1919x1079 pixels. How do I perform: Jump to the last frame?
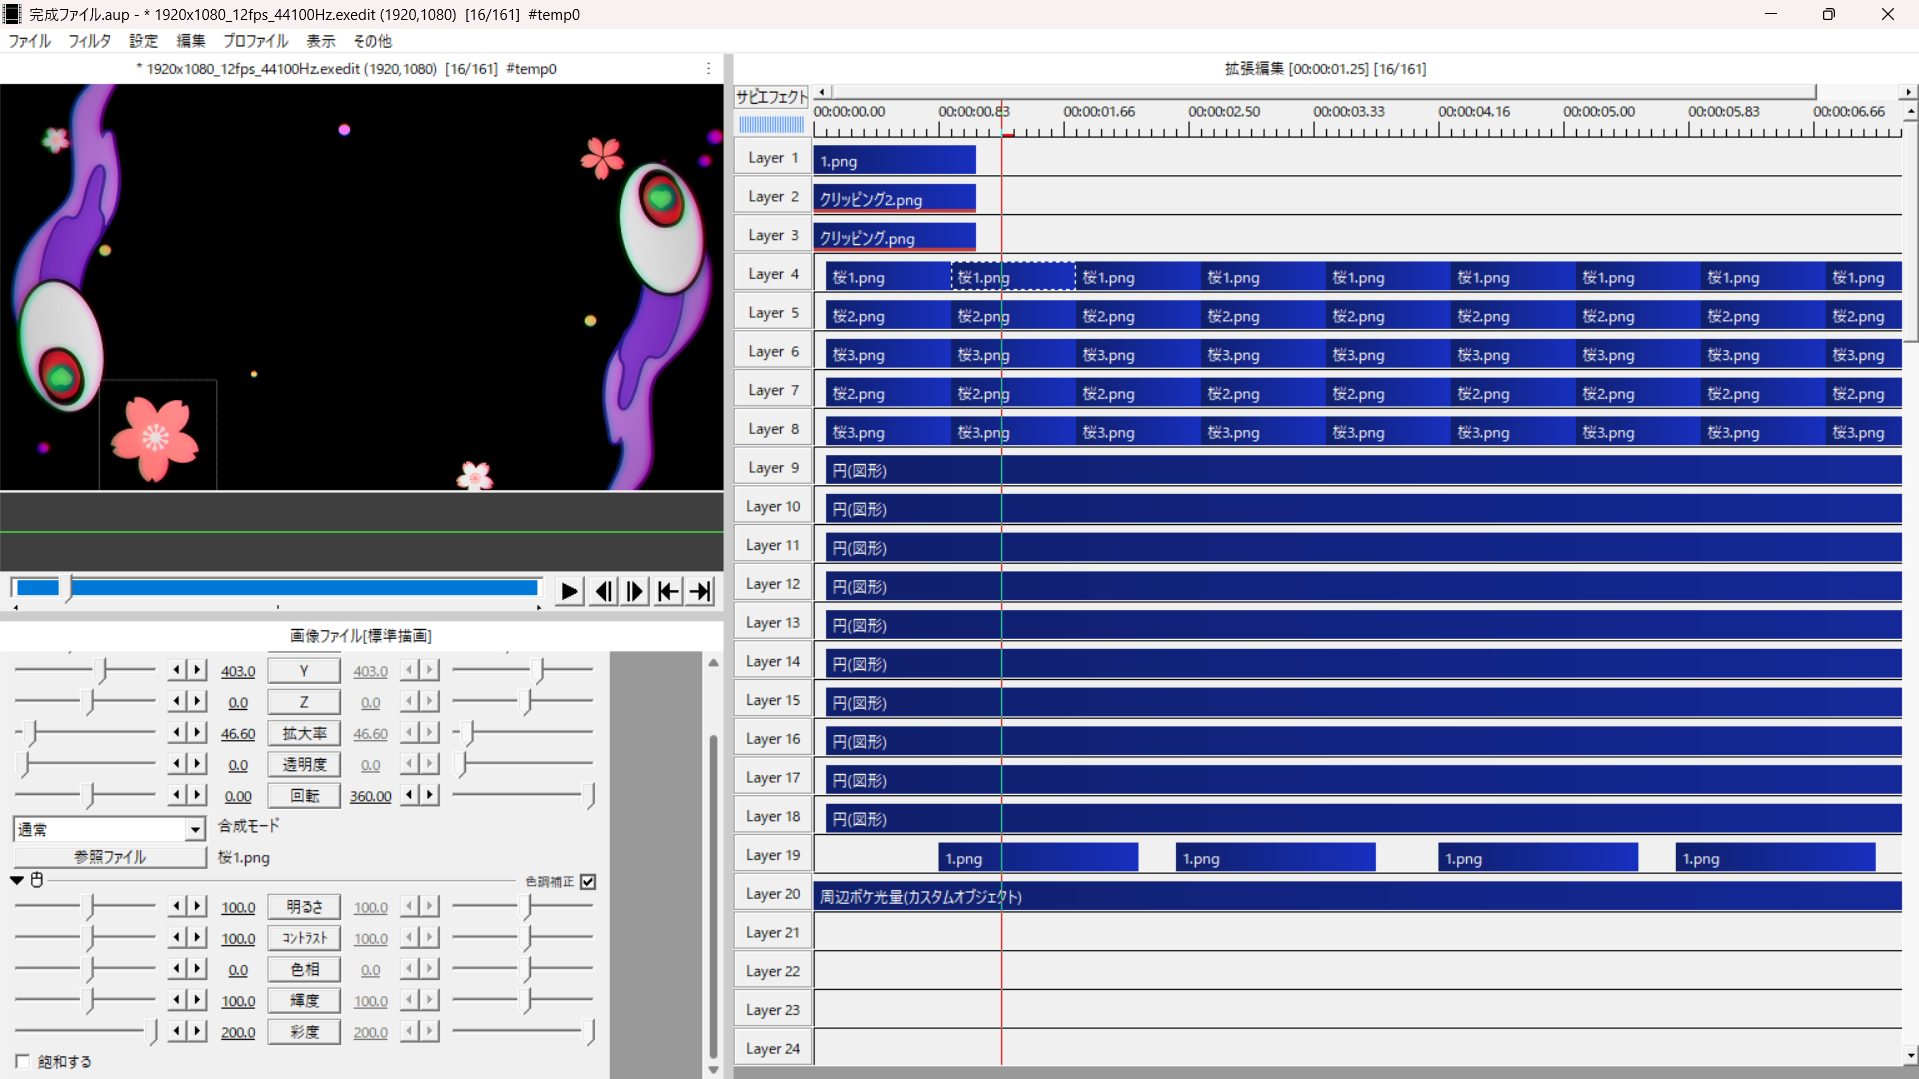click(701, 591)
